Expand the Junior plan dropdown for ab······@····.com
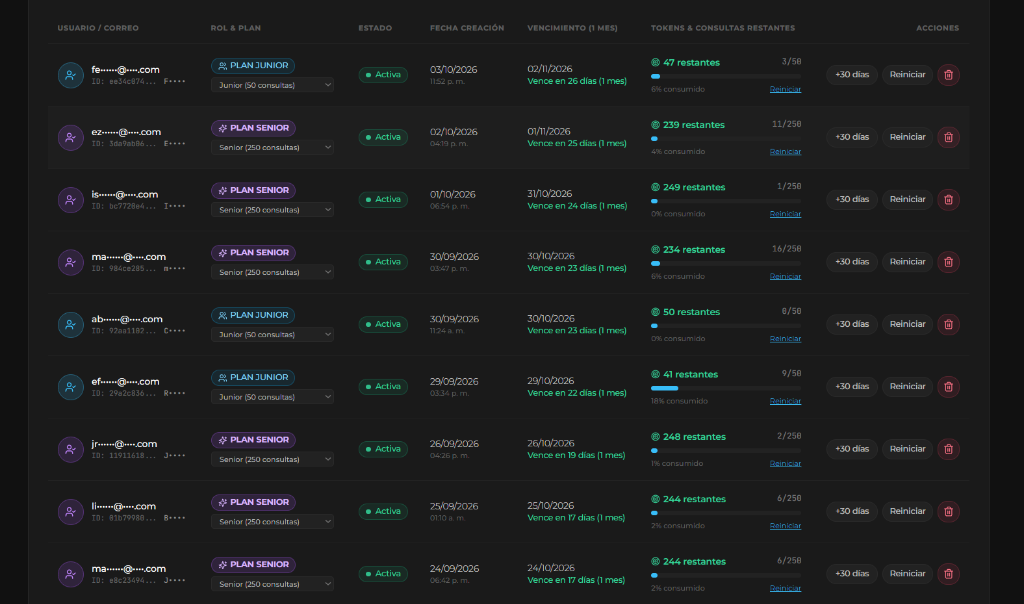Viewport: 1024px width, 604px height. coord(272,334)
